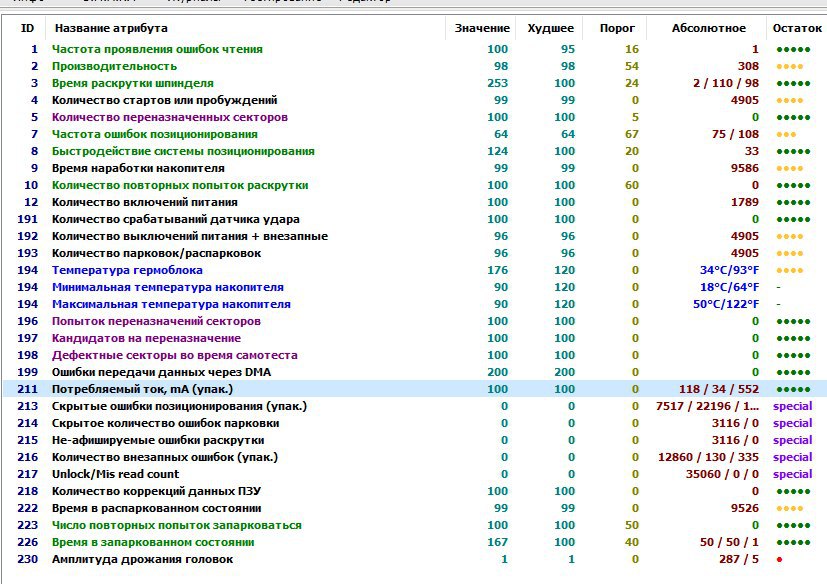The height and width of the screenshot is (584, 827).
Task: Select "Число повторных попыток запарковаться" row
Action: tap(415, 525)
